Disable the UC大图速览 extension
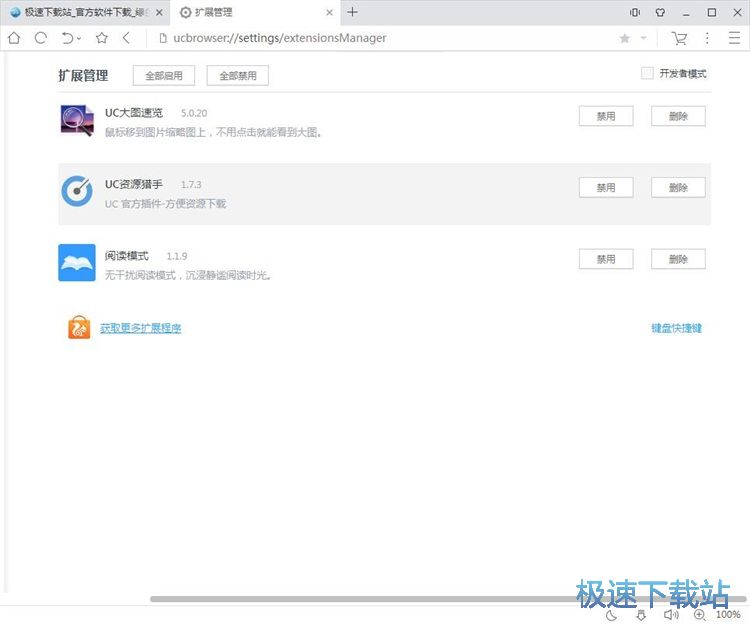Viewport: 750px width, 624px height. pyautogui.click(x=606, y=116)
